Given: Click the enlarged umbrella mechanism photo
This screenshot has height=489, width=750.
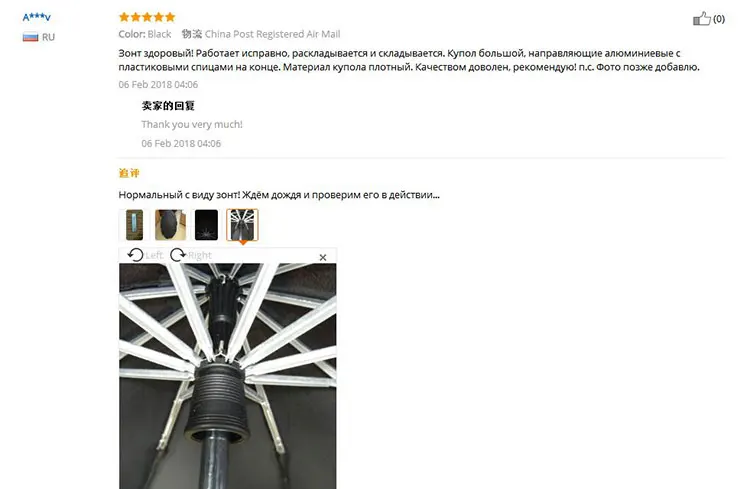Looking at the screenshot, I should pyautogui.click(x=228, y=376).
